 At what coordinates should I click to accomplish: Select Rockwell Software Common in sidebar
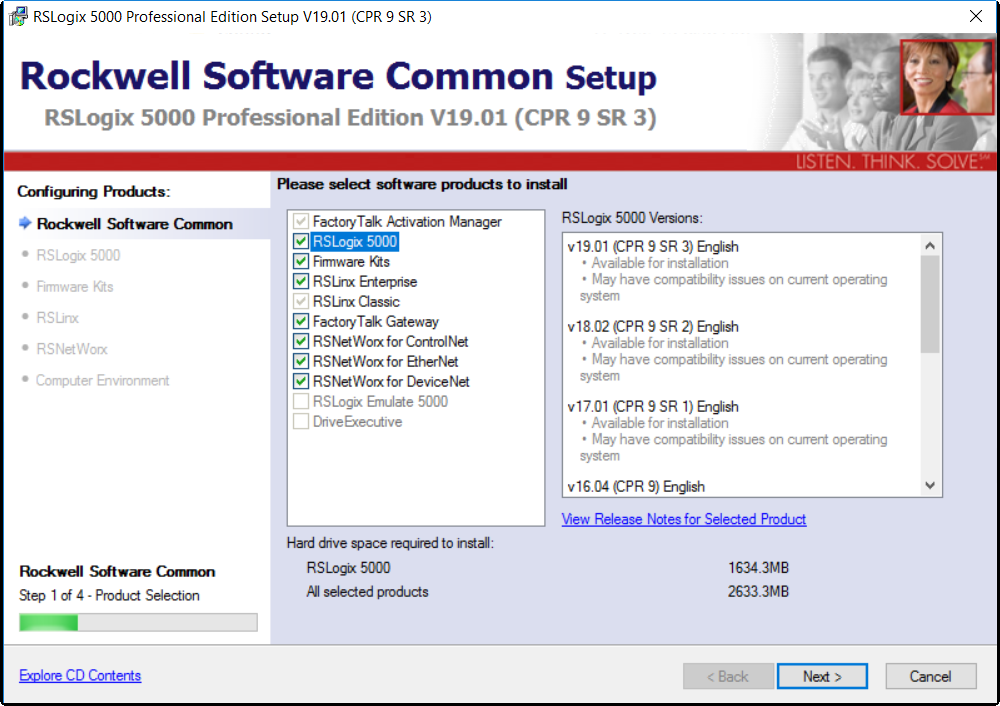click(x=135, y=224)
